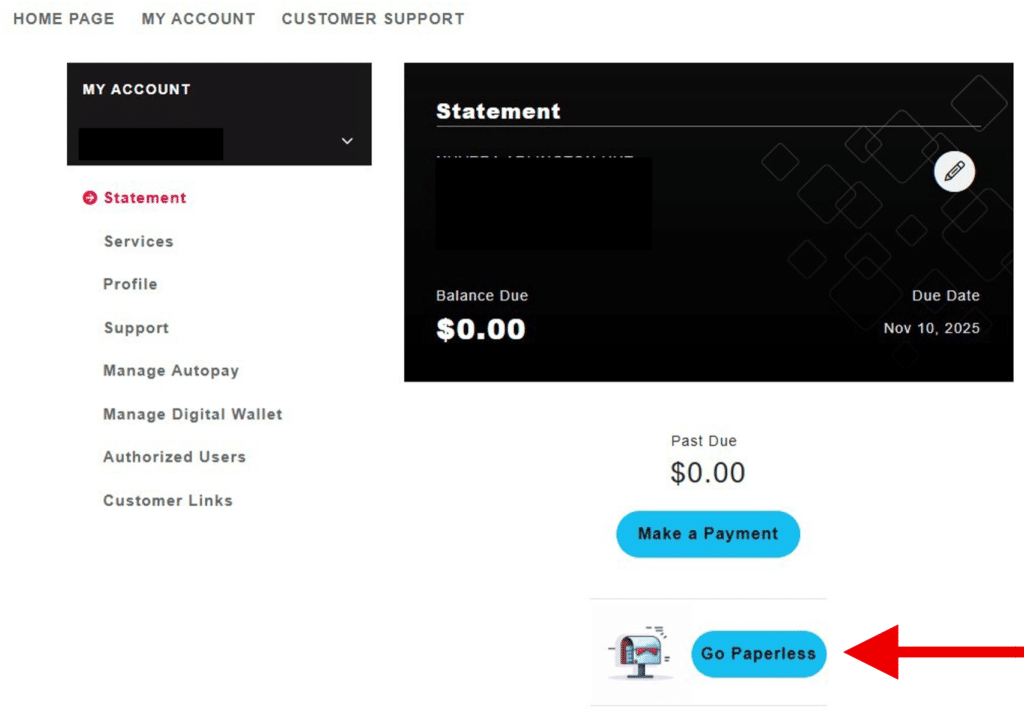This screenshot has height=713, width=1024.
Task: Open Customer Links page
Action: (x=168, y=500)
